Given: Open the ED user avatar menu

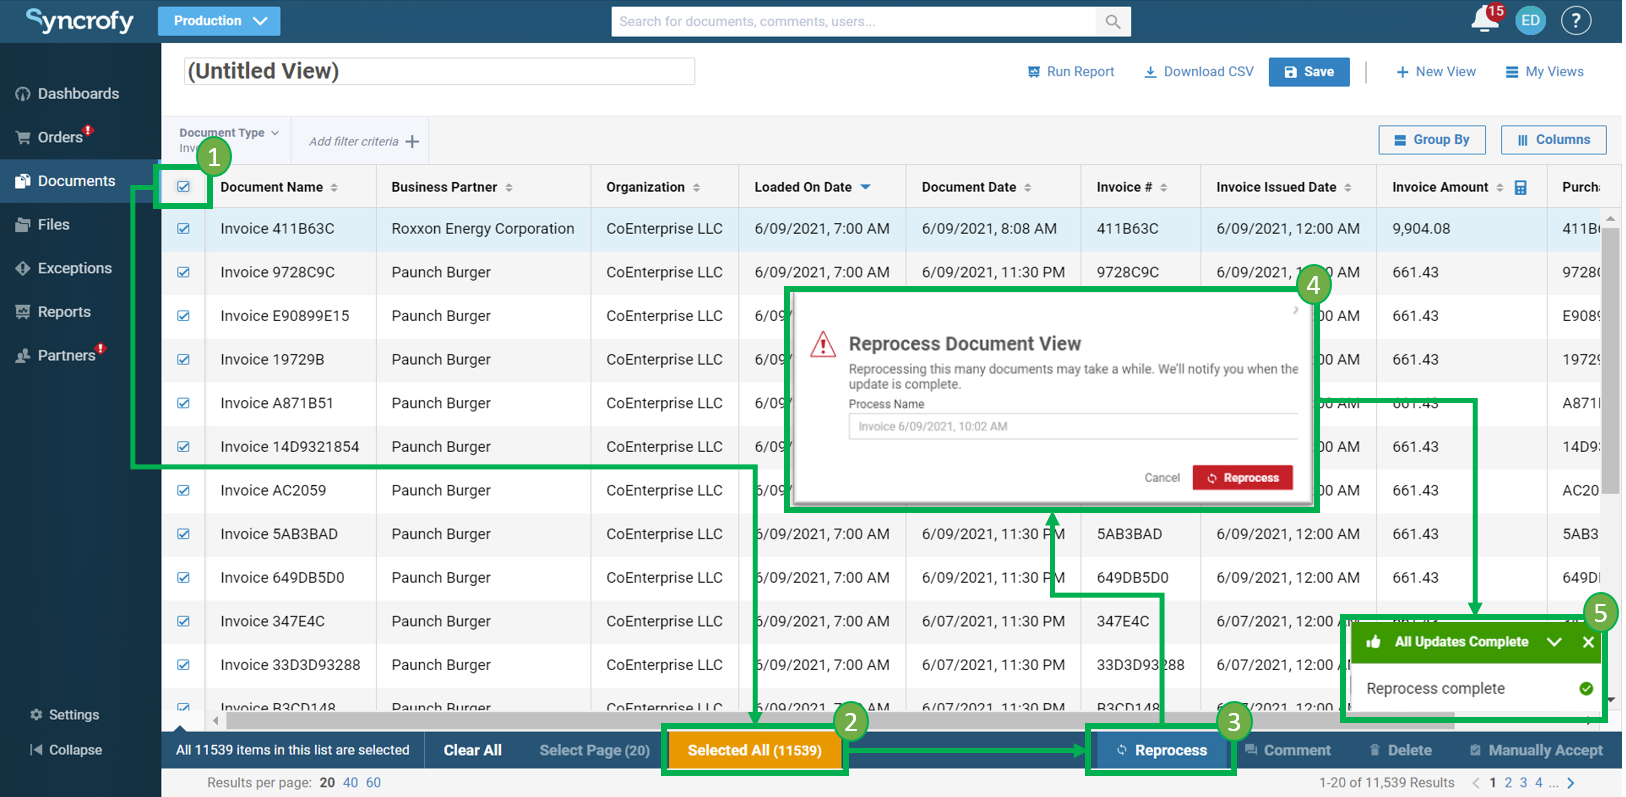Looking at the screenshot, I should pos(1530,20).
